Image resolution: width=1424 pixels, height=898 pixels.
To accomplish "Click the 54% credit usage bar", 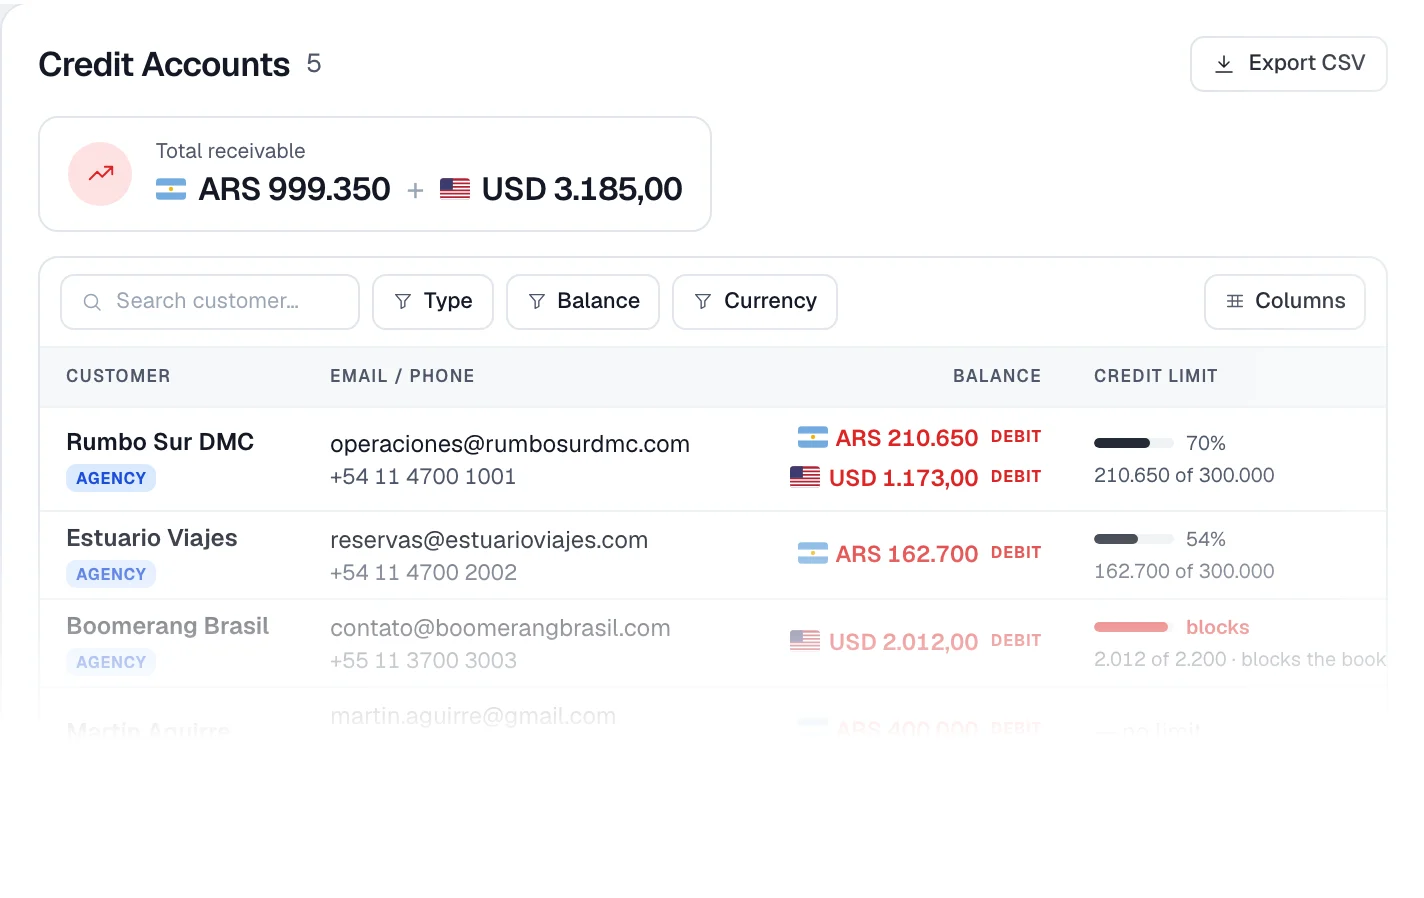I will click(1134, 539).
